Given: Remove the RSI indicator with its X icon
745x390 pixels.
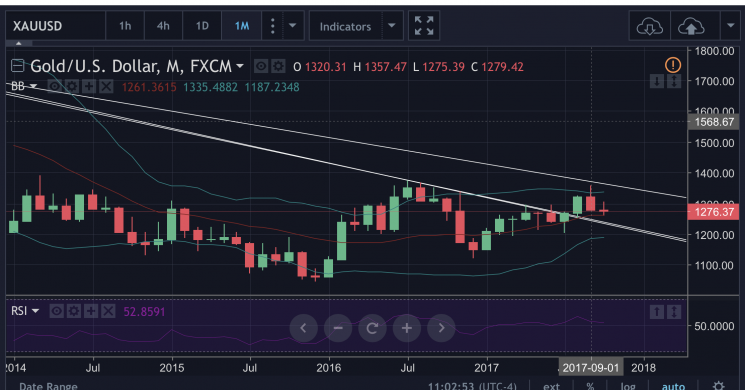Looking at the screenshot, I should (x=108, y=311).
